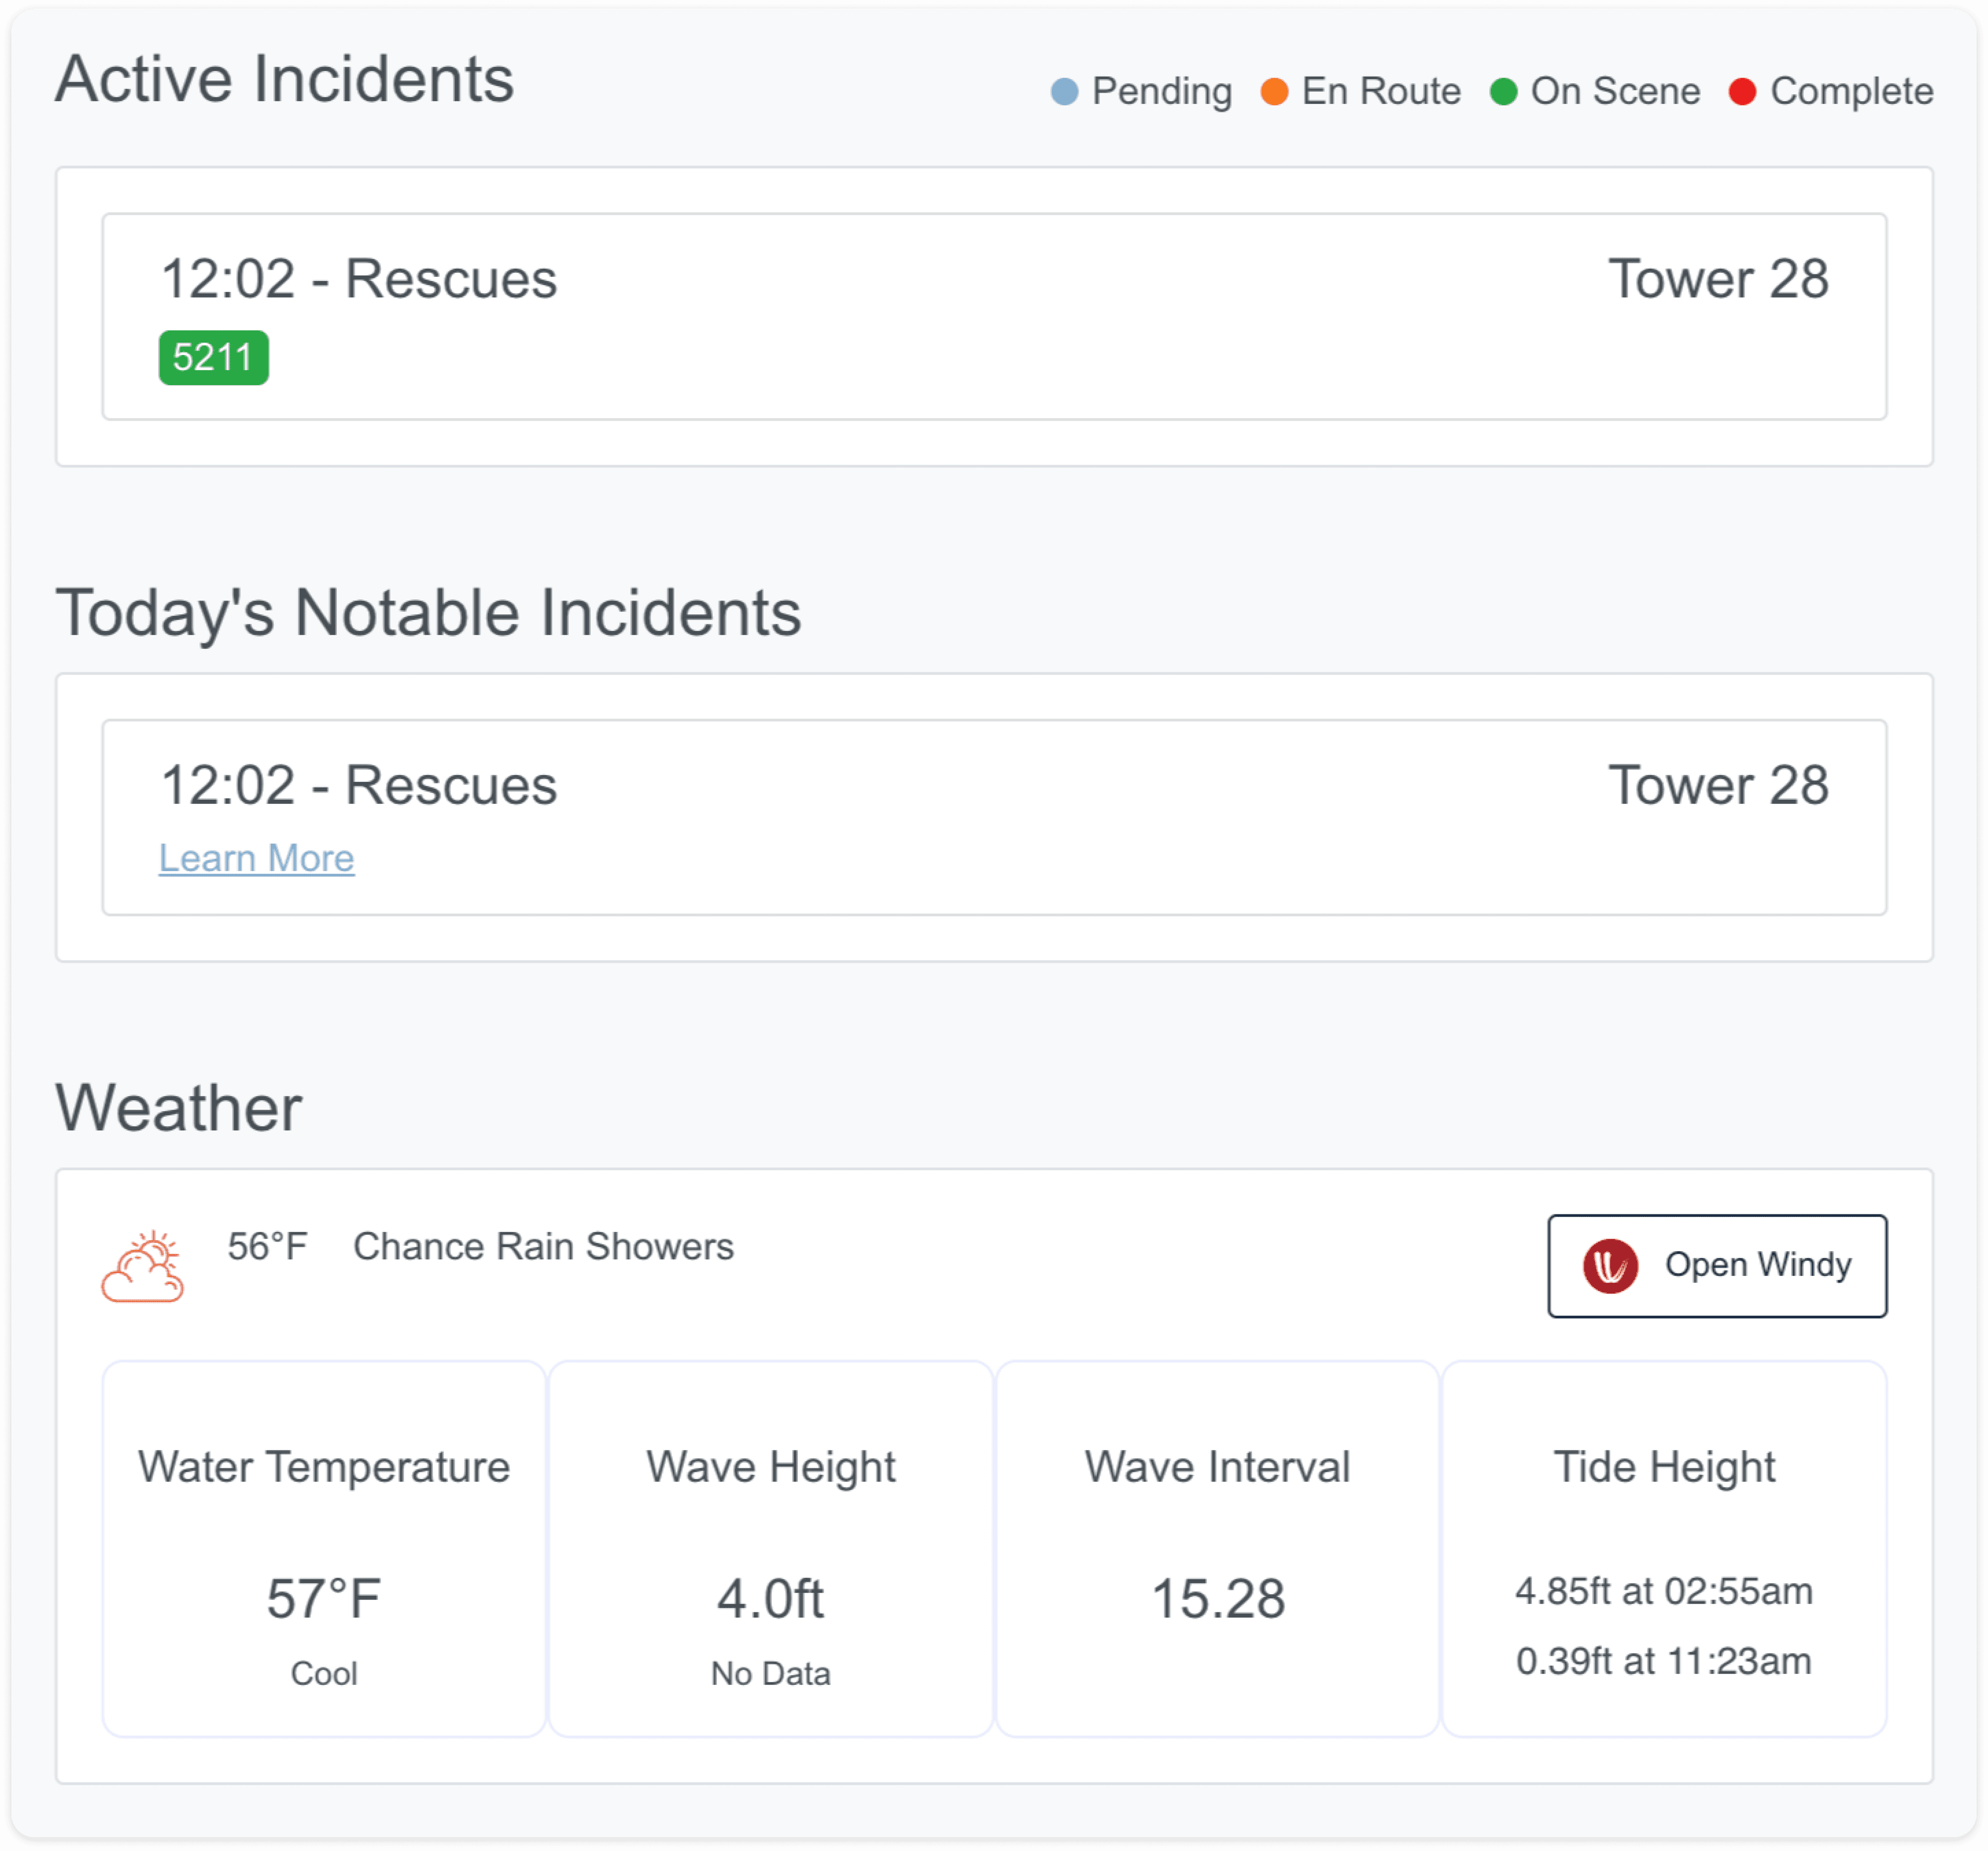
Task: Click Tower 28 in Today's Notable Incidents
Action: (1718, 785)
